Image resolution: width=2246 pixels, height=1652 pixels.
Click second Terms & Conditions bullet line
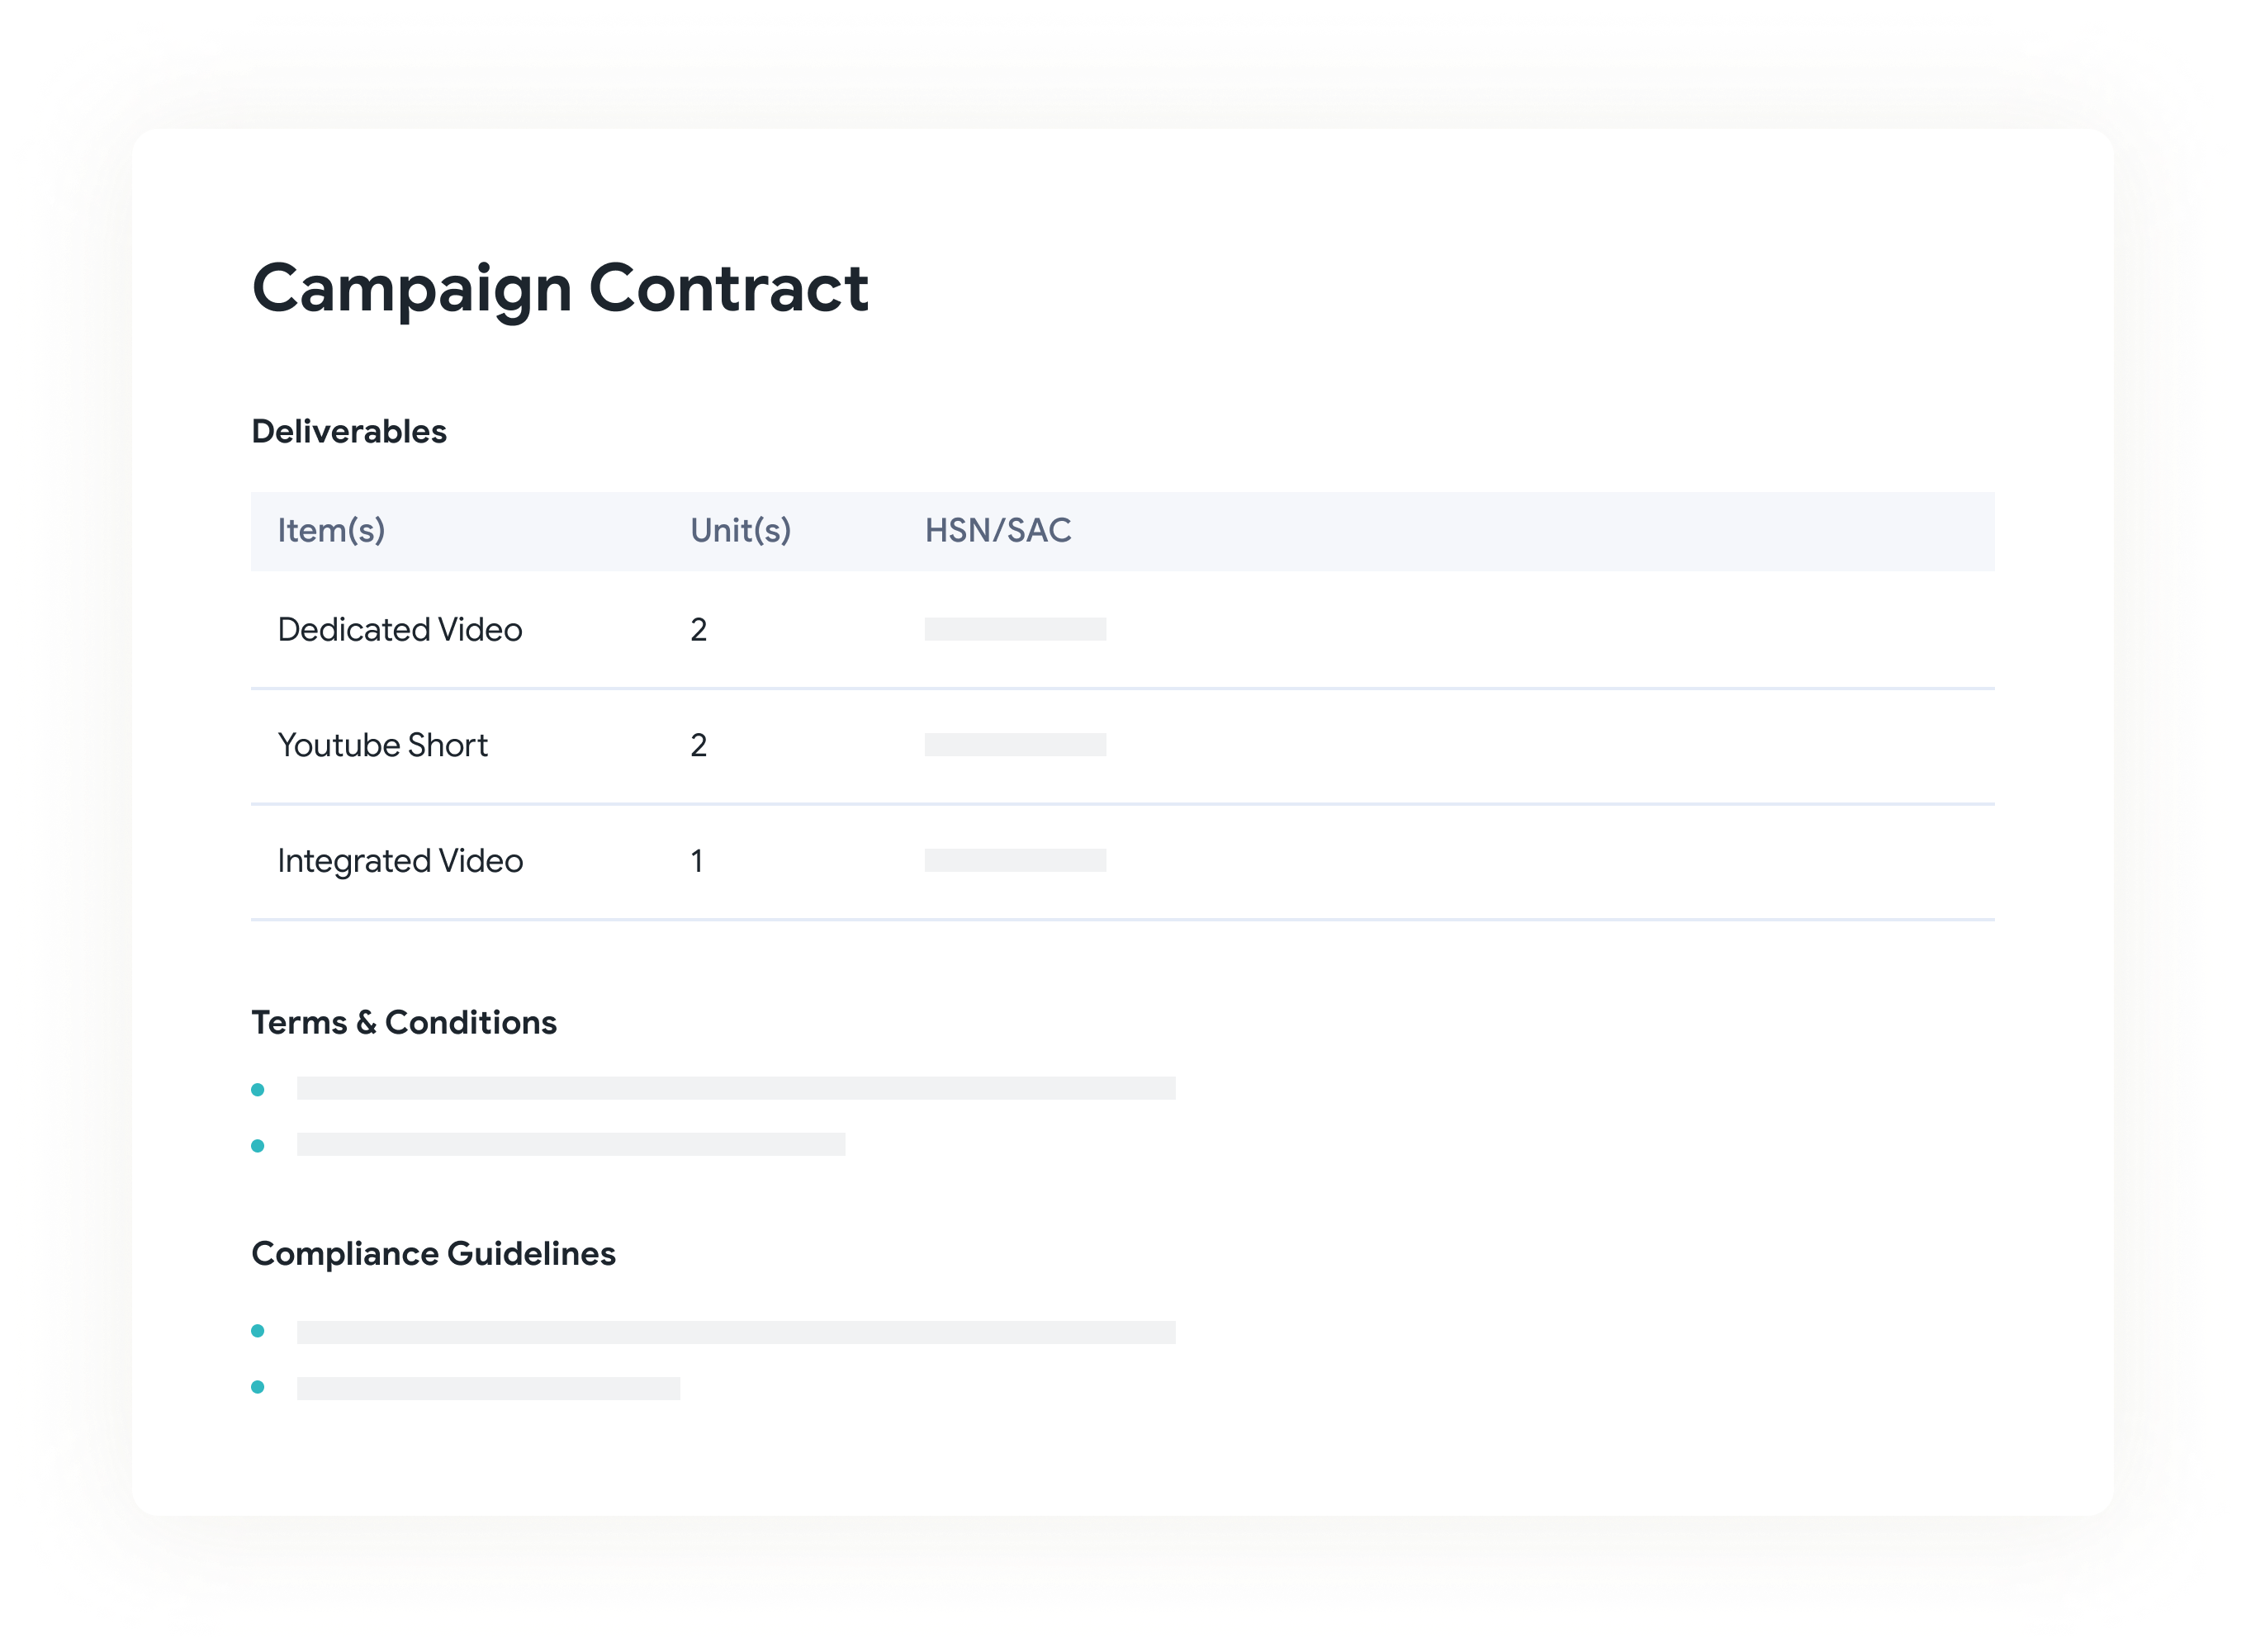tap(571, 1144)
